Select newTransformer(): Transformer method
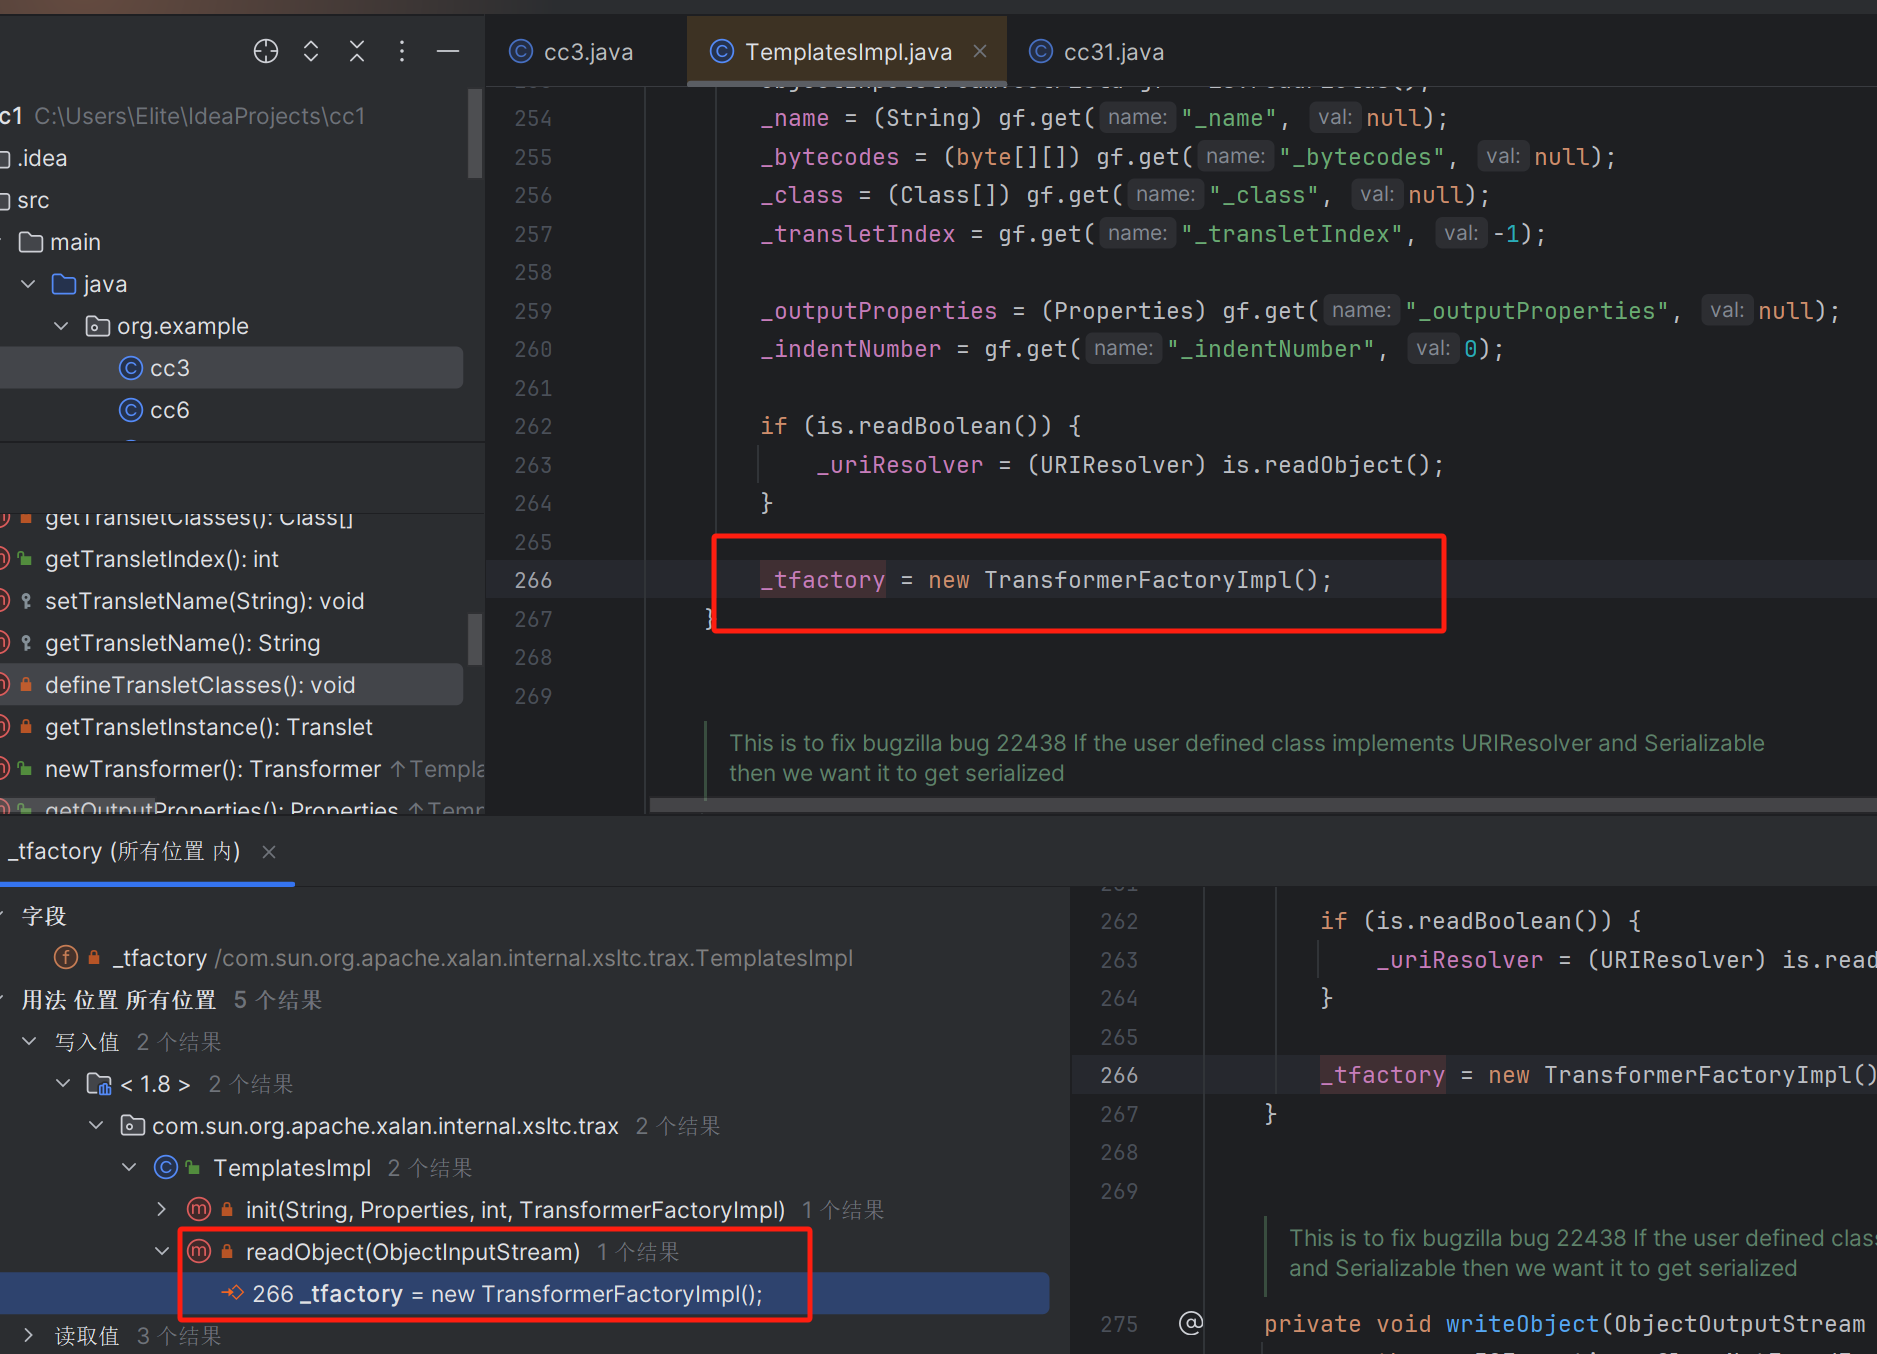The width and height of the screenshot is (1877, 1354). click(x=213, y=769)
